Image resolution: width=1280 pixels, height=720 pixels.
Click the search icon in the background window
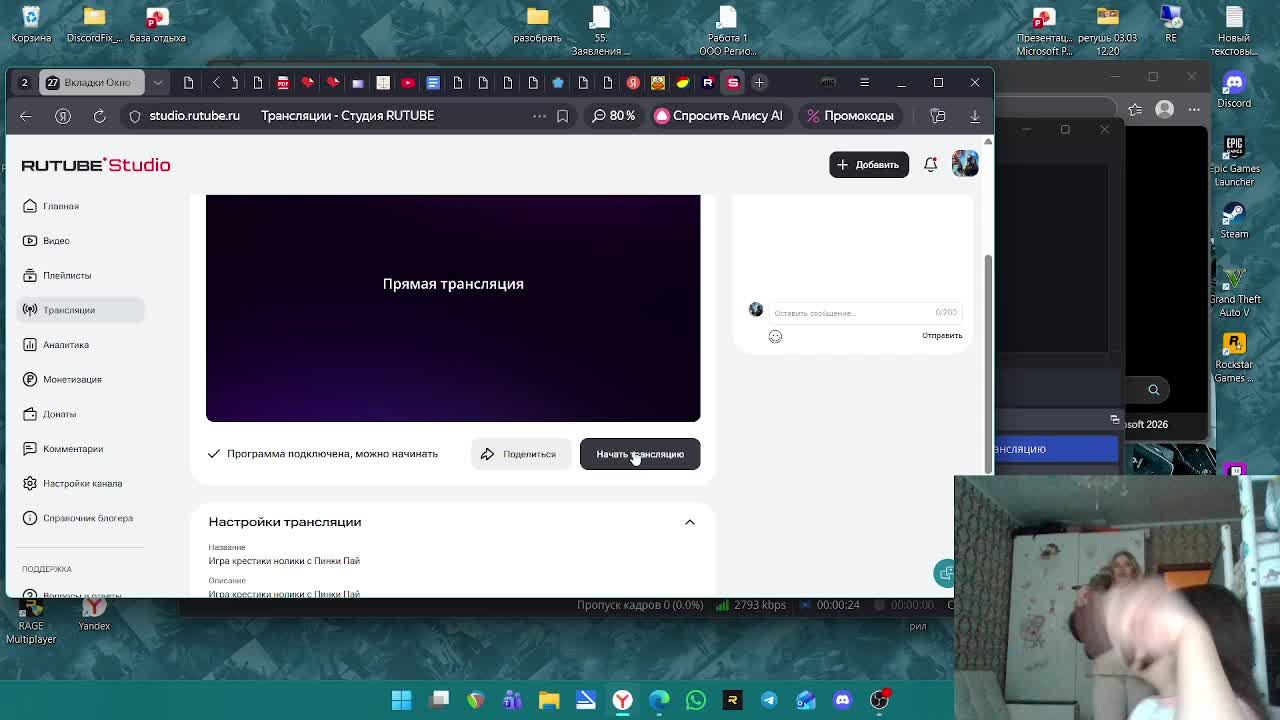(1154, 390)
